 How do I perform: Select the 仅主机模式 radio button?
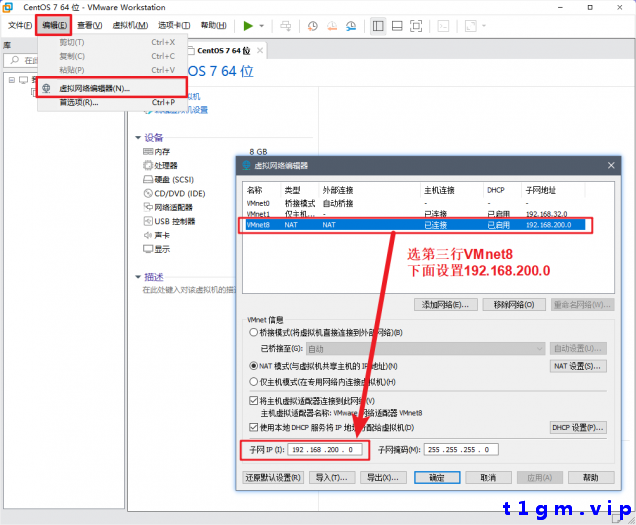coord(254,381)
